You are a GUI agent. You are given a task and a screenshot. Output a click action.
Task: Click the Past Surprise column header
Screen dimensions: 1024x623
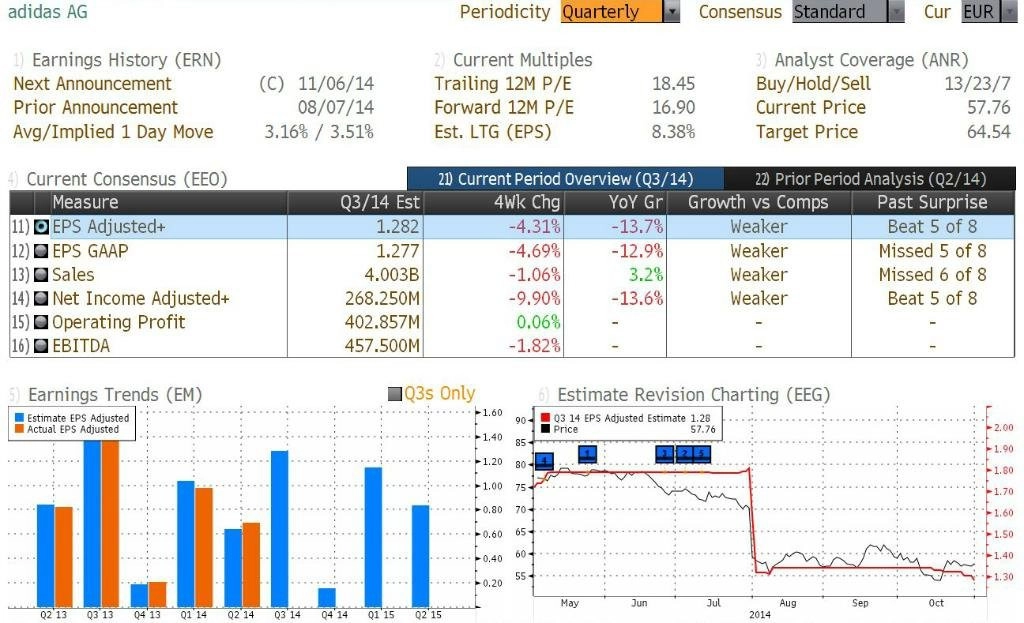pyautogui.click(x=932, y=202)
